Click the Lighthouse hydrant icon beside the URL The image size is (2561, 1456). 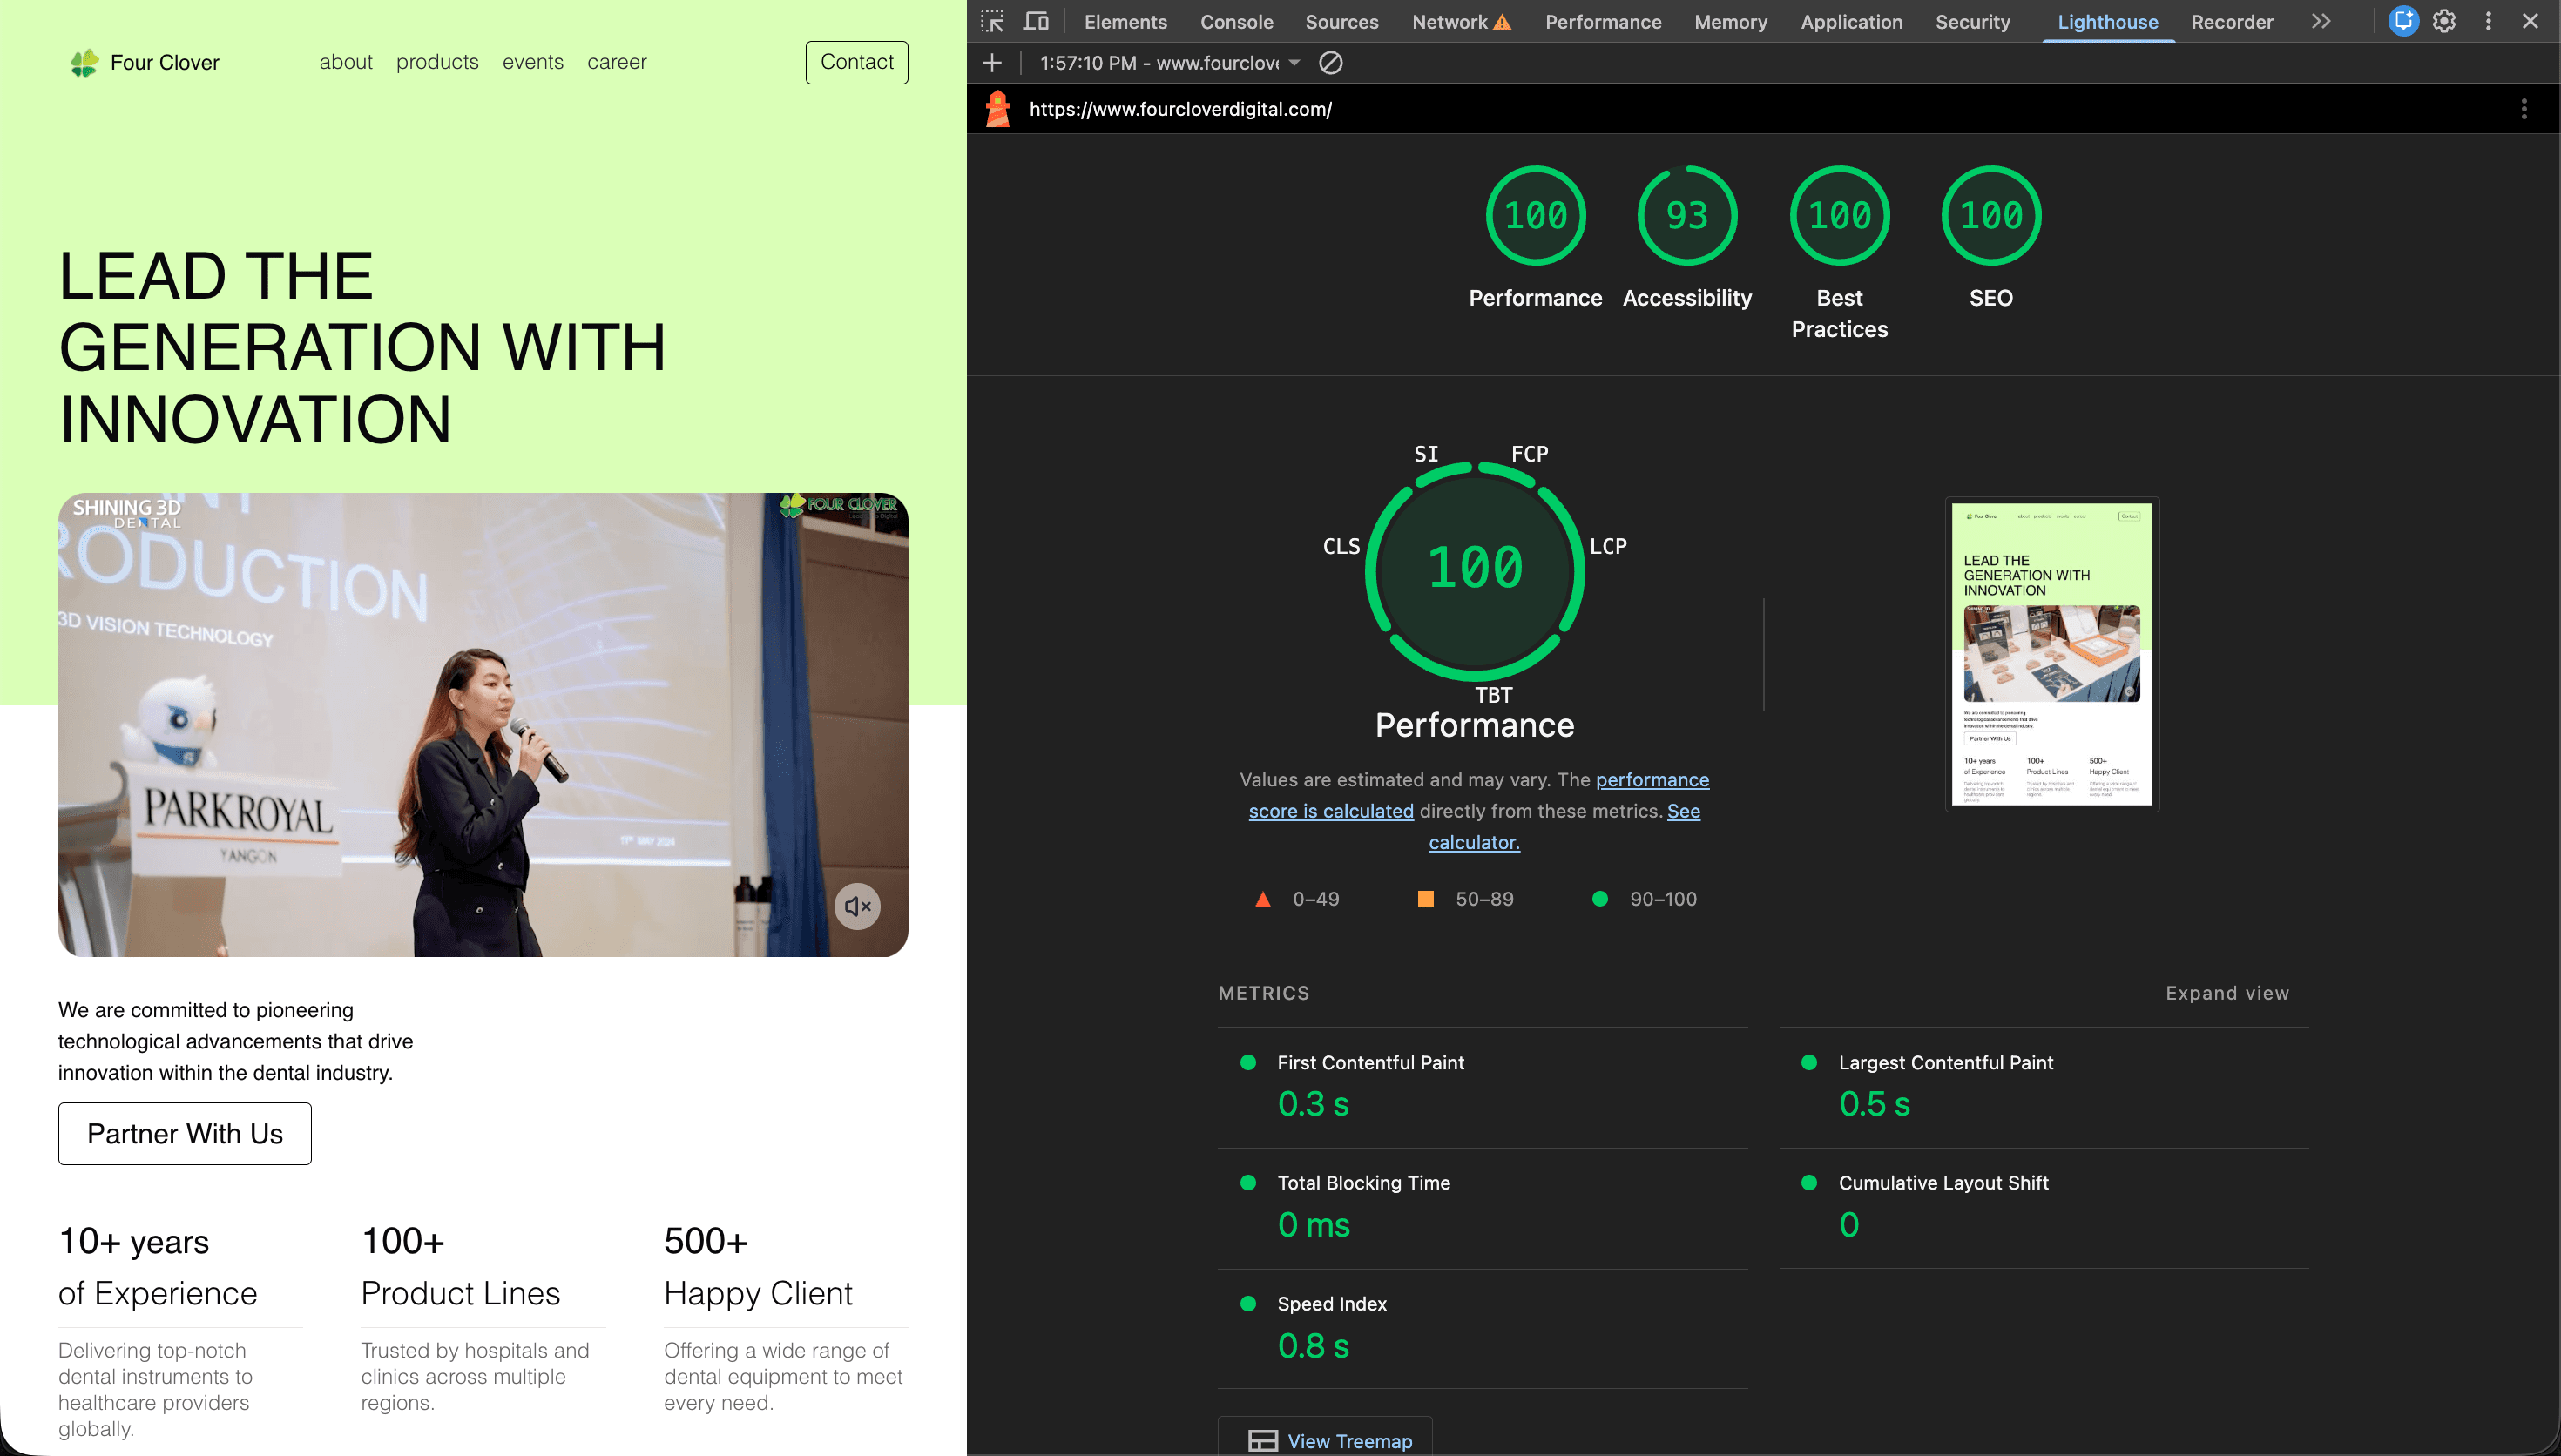click(998, 108)
